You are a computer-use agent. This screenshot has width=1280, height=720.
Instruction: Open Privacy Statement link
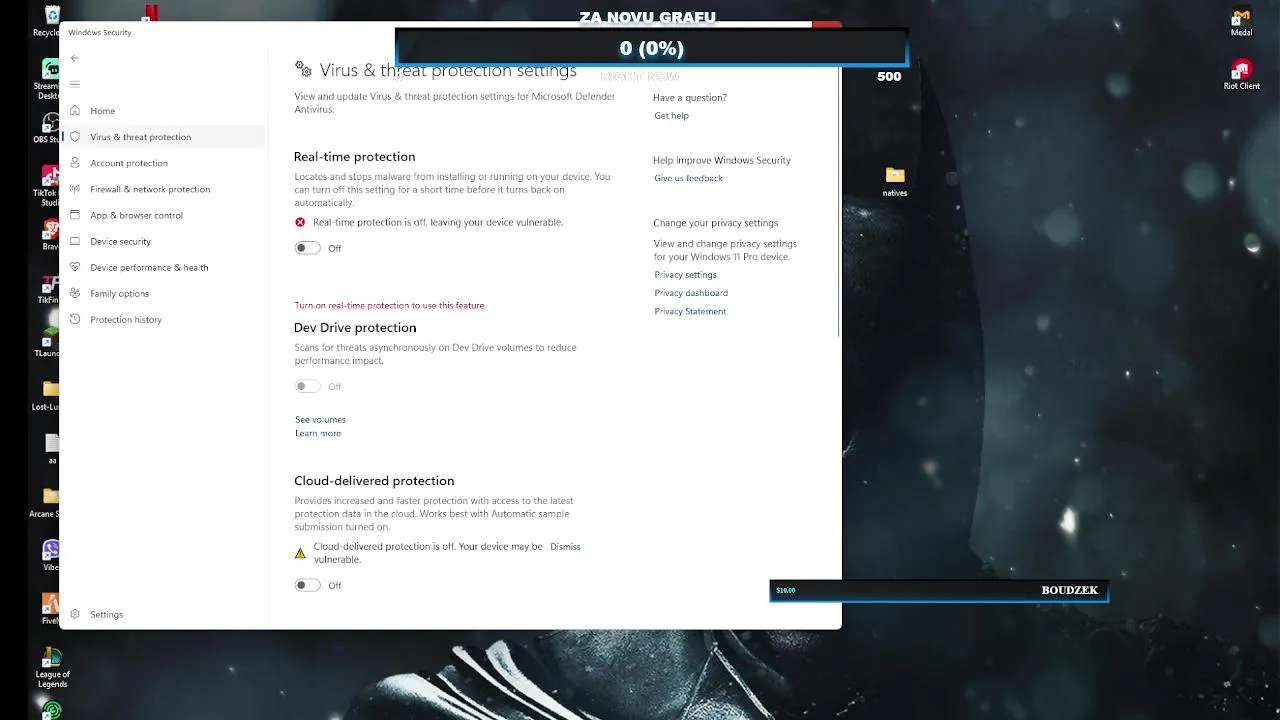[690, 311]
